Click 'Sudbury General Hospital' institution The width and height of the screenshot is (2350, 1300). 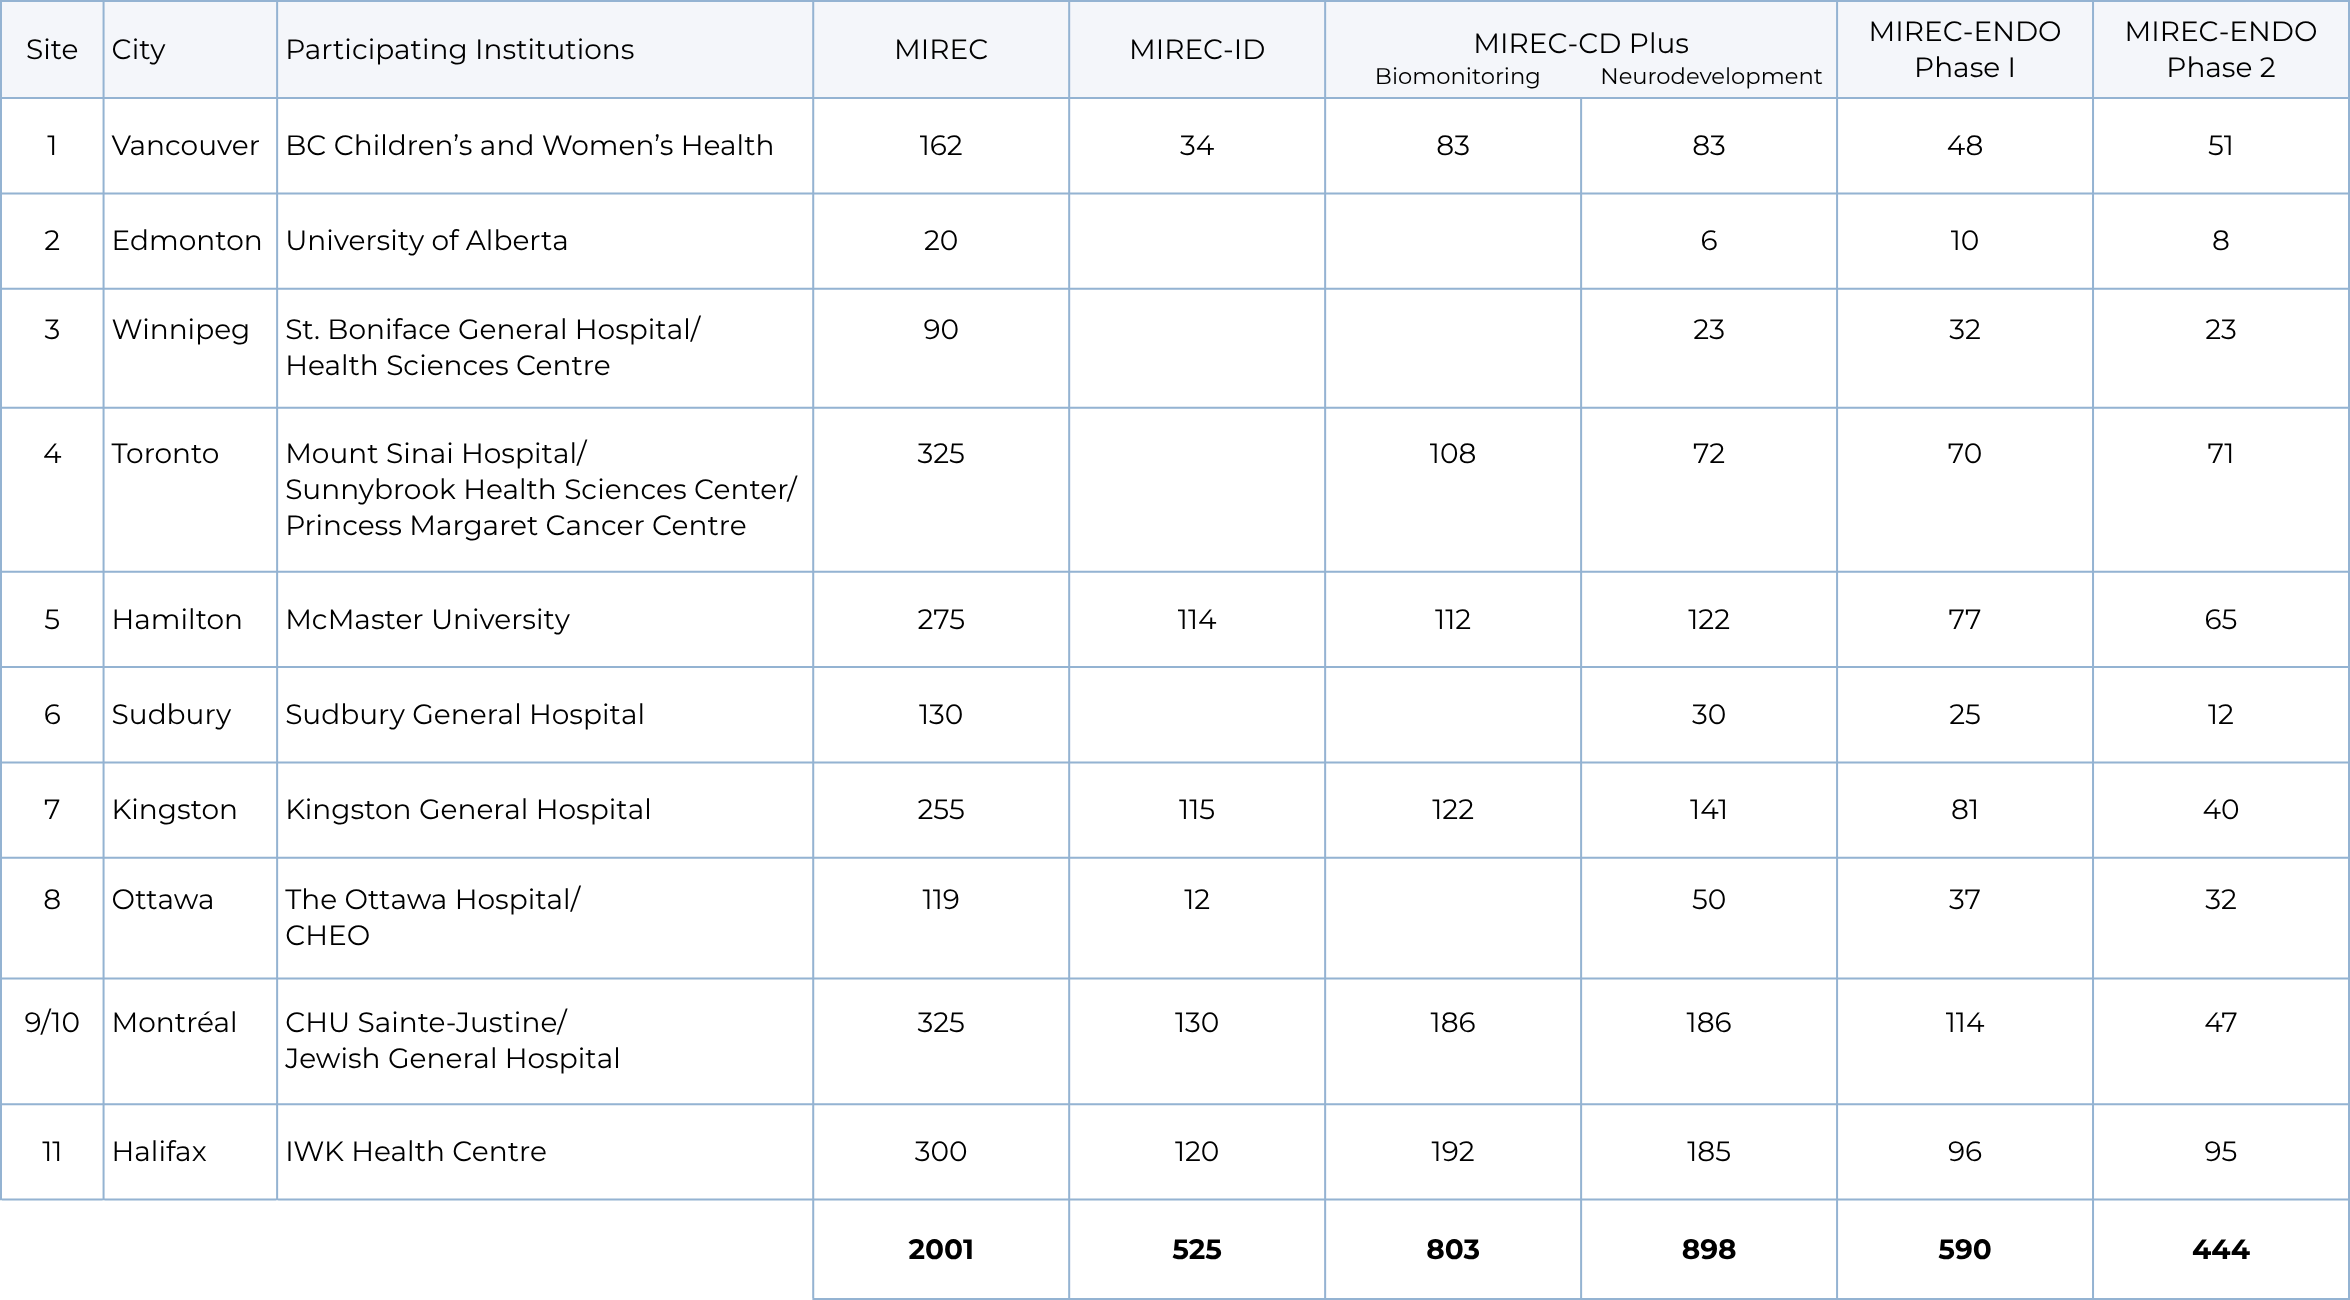[x=465, y=715]
